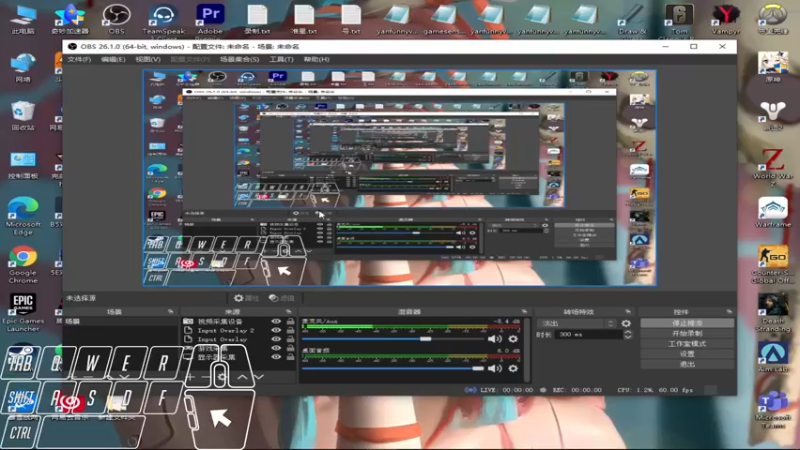The height and width of the screenshot is (450, 800).
Task: Adjust 麦克风/Aux volume slider
Action: coord(393,339)
